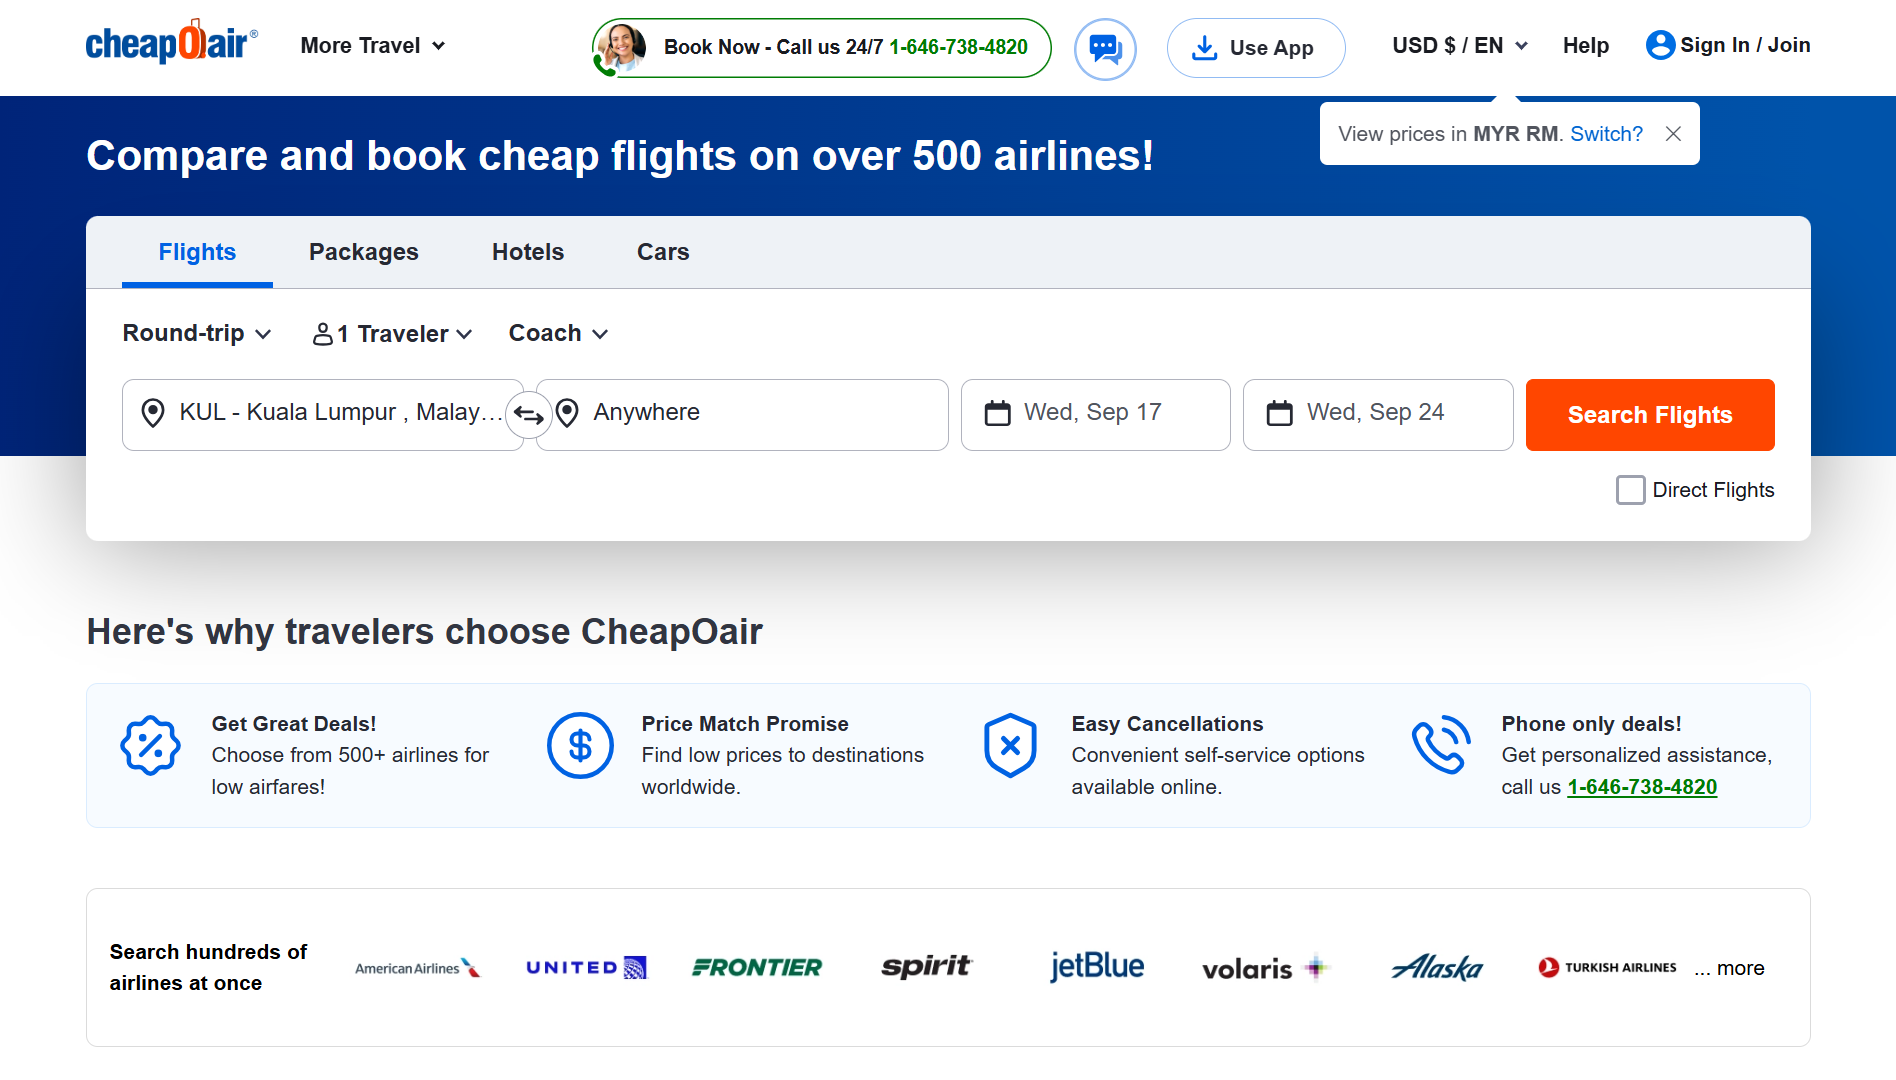Image resolution: width=1896 pixels, height=1080 pixels.
Task: Enable the Direct Flights checkbox
Action: point(1630,490)
